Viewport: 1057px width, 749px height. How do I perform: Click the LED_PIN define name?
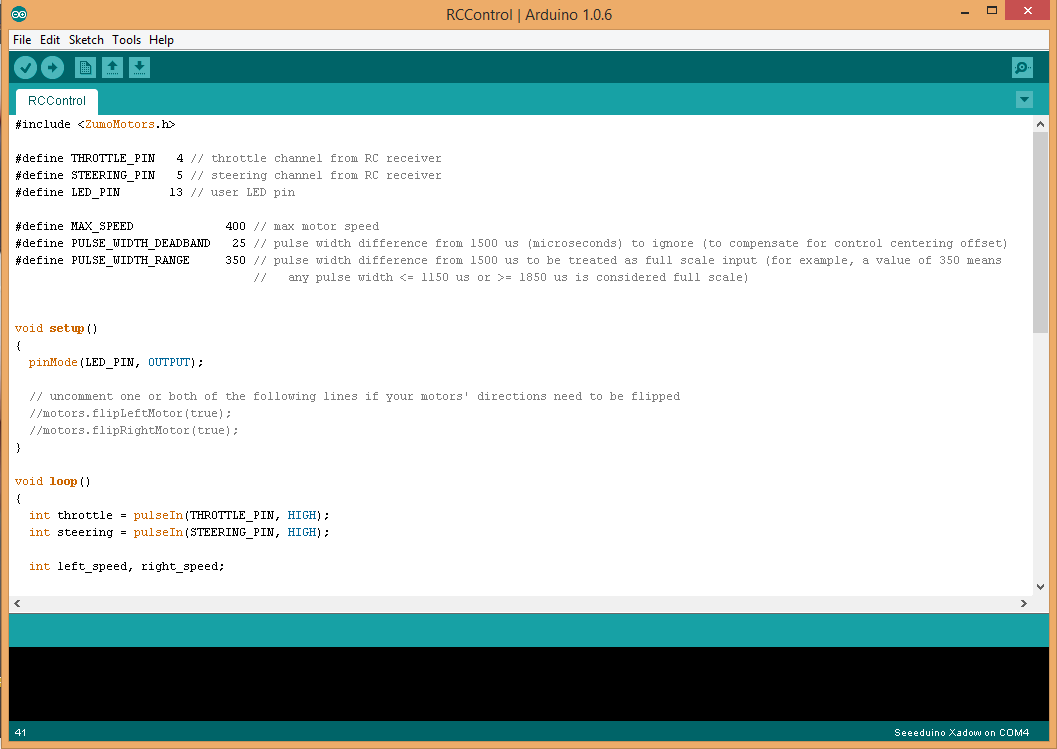(x=95, y=192)
